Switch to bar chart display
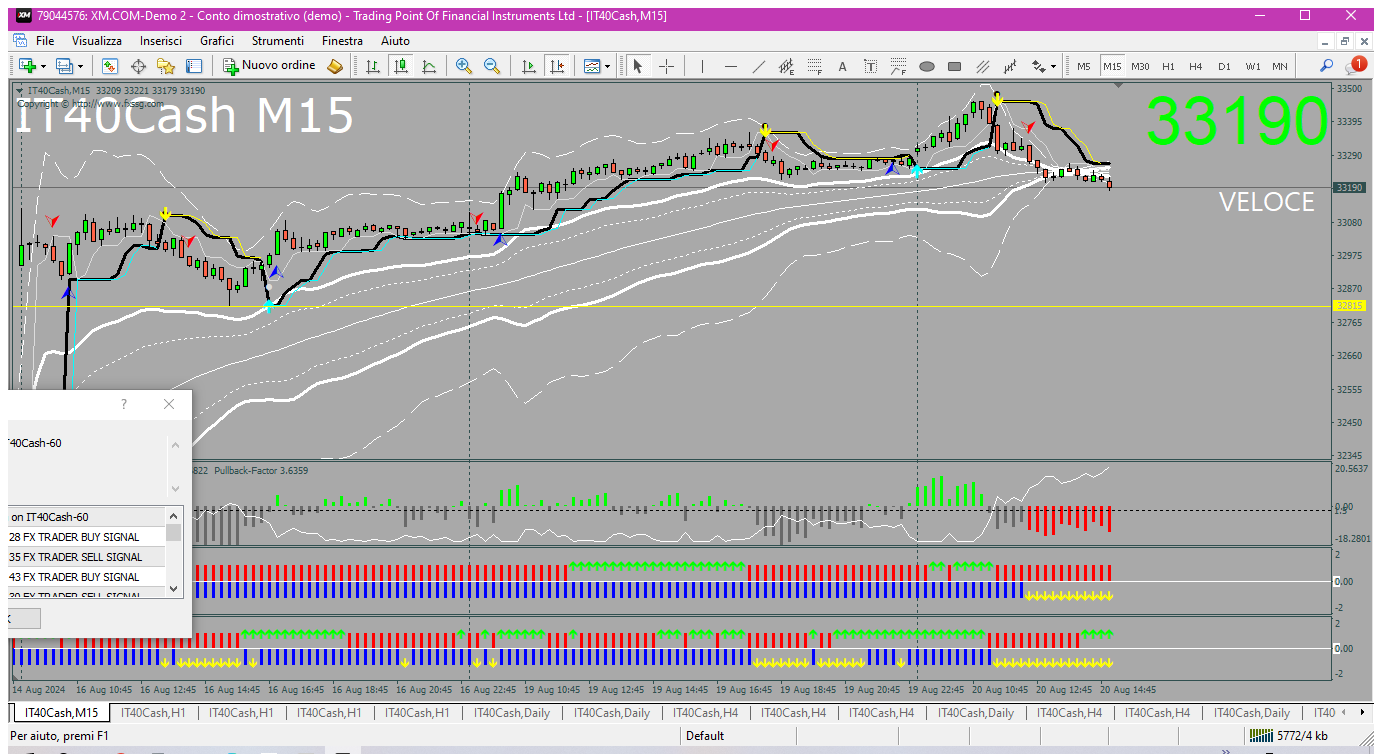This screenshot has width=1382, height=754. [x=373, y=66]
